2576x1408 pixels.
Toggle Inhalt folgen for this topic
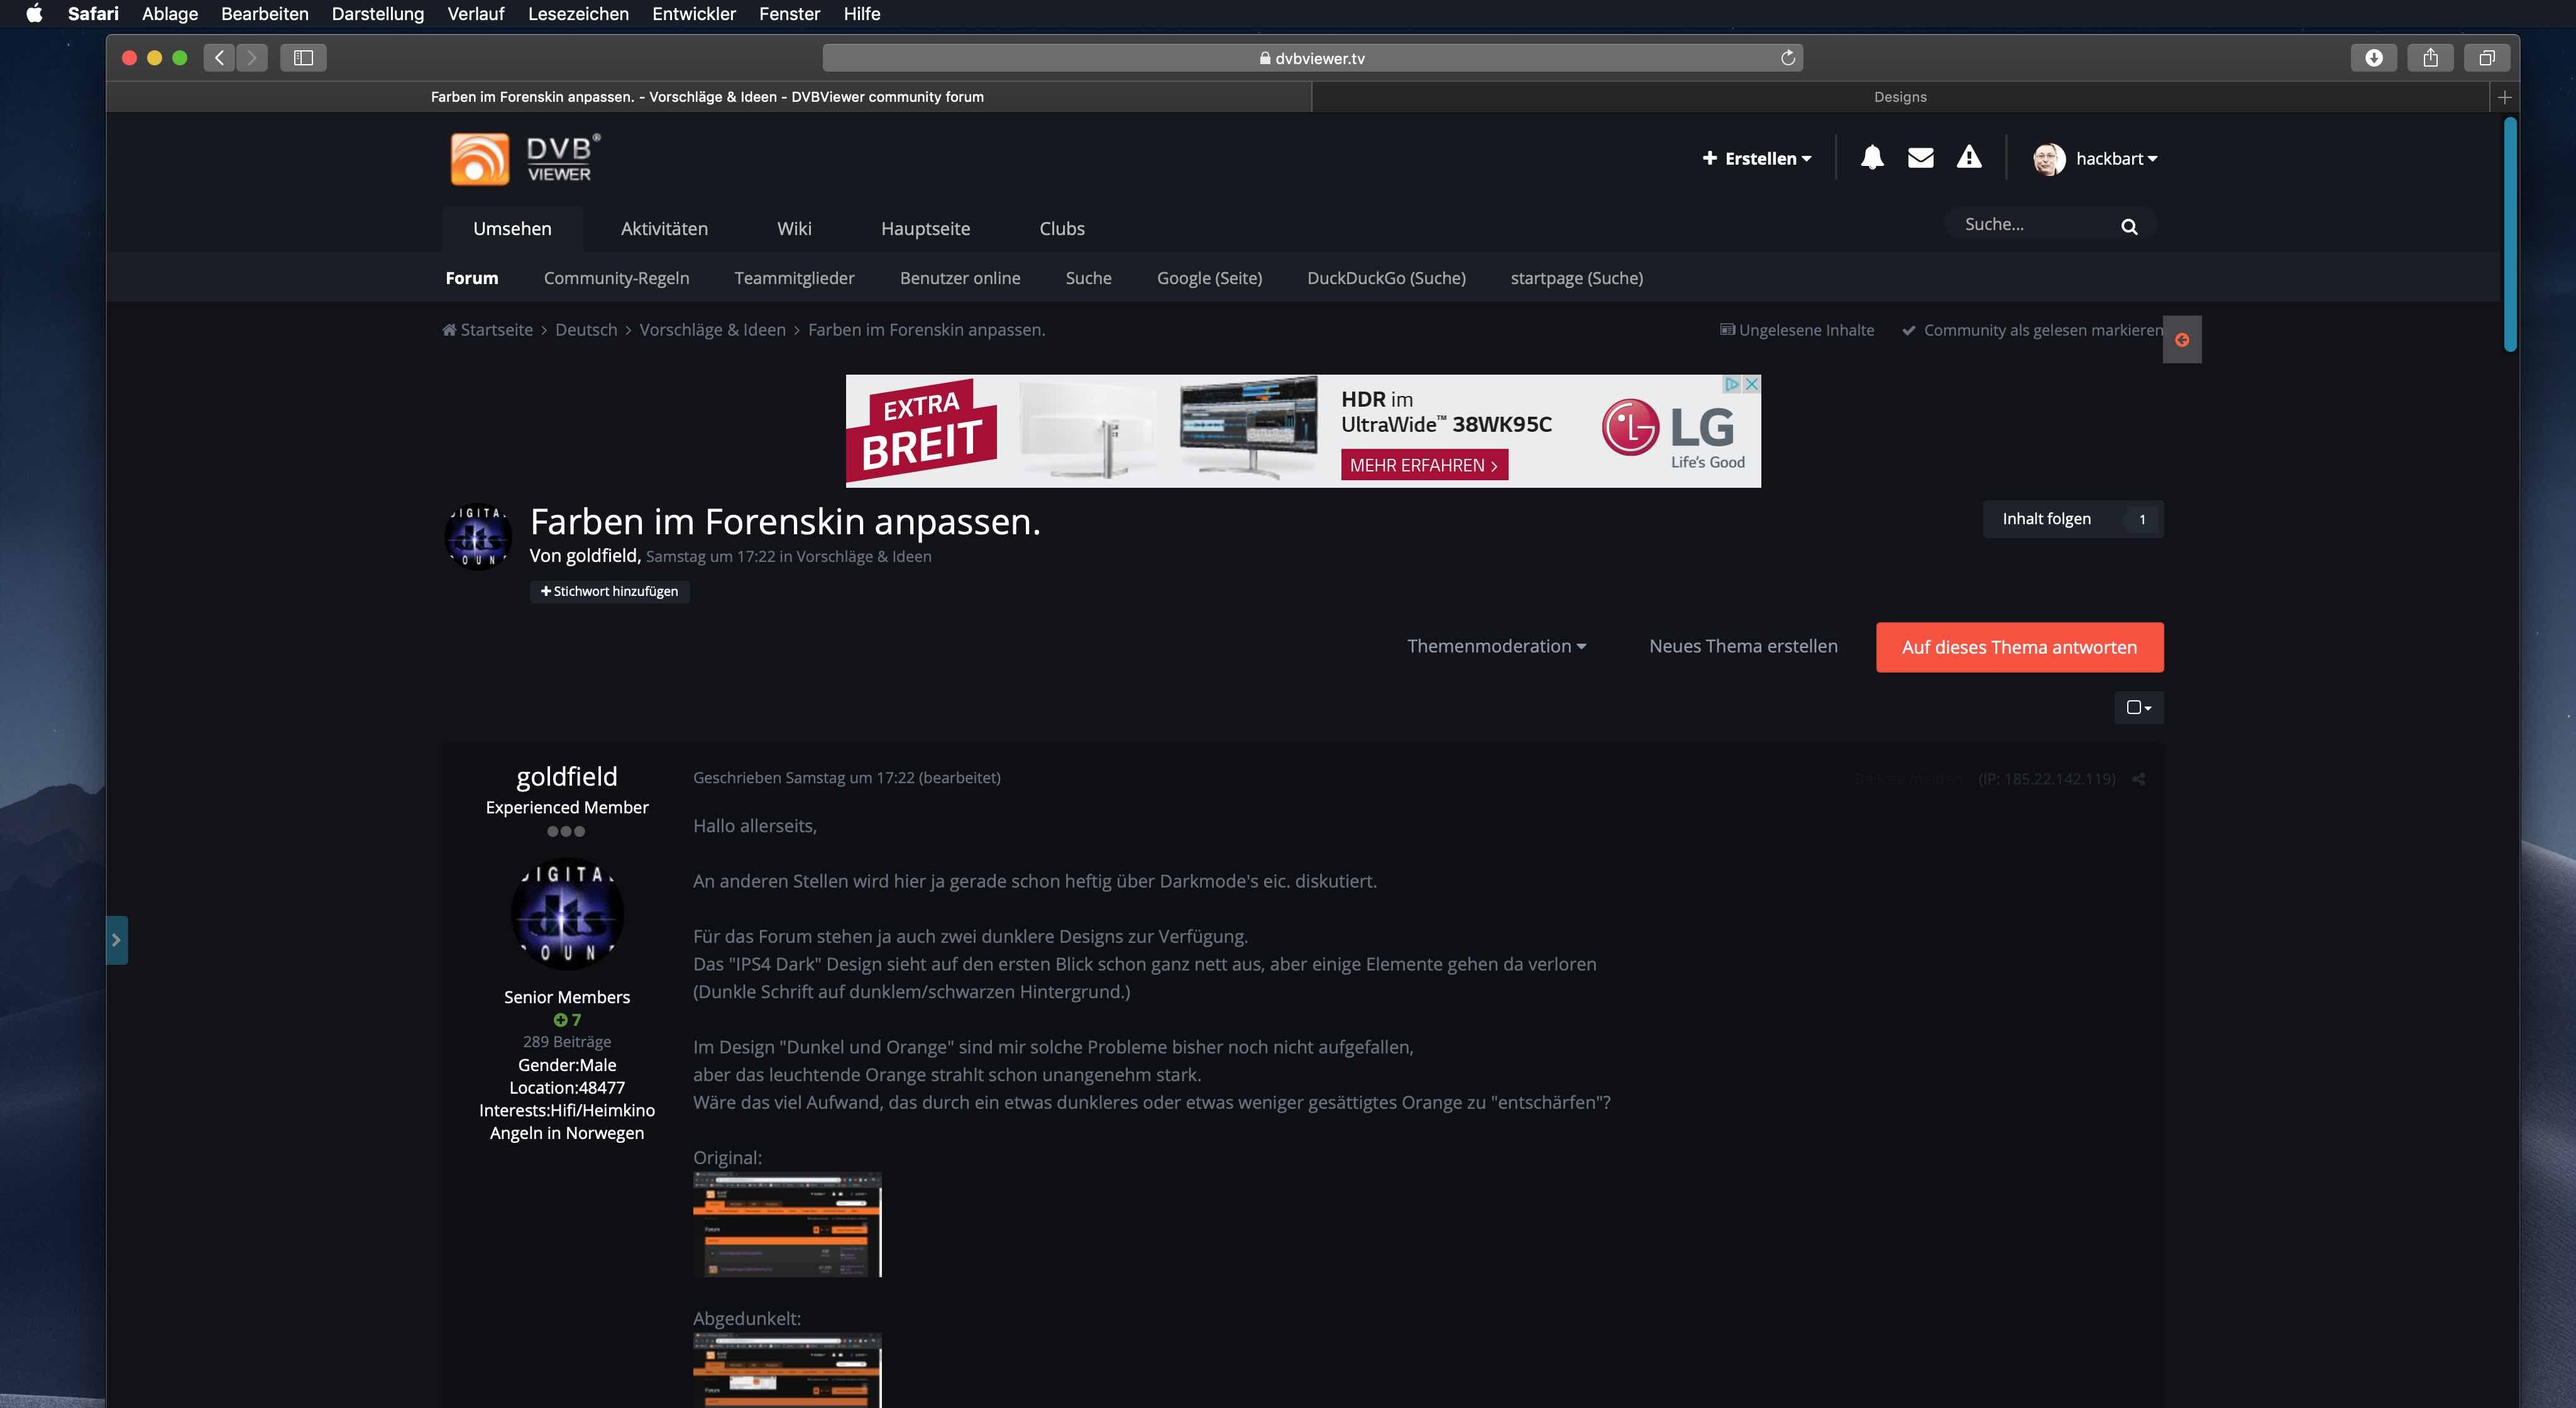(2046, 519)
